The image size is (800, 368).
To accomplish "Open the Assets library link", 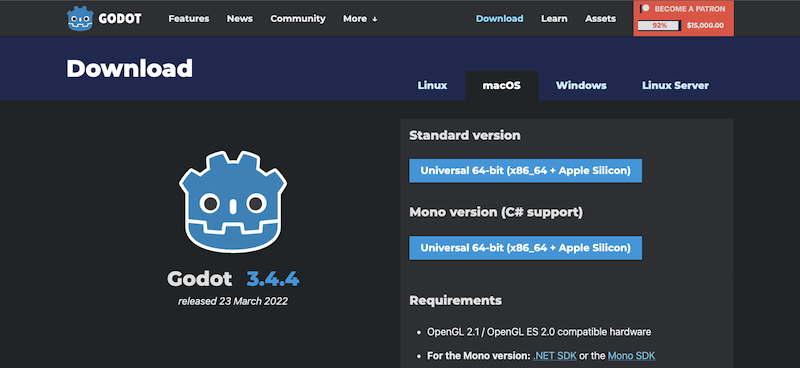I will pos(601,18).
